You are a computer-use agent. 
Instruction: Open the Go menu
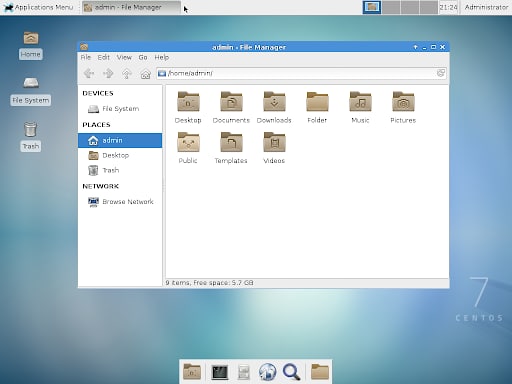(143, 57)
